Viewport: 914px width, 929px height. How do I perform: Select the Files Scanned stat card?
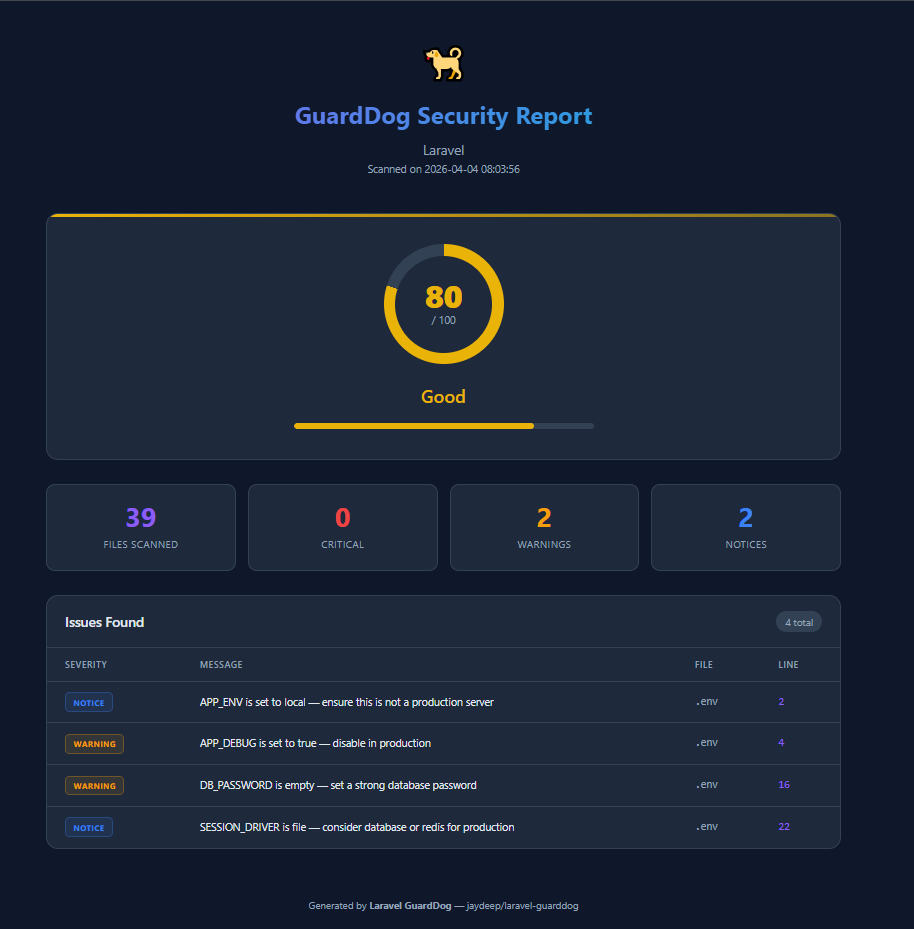[141, 528]
